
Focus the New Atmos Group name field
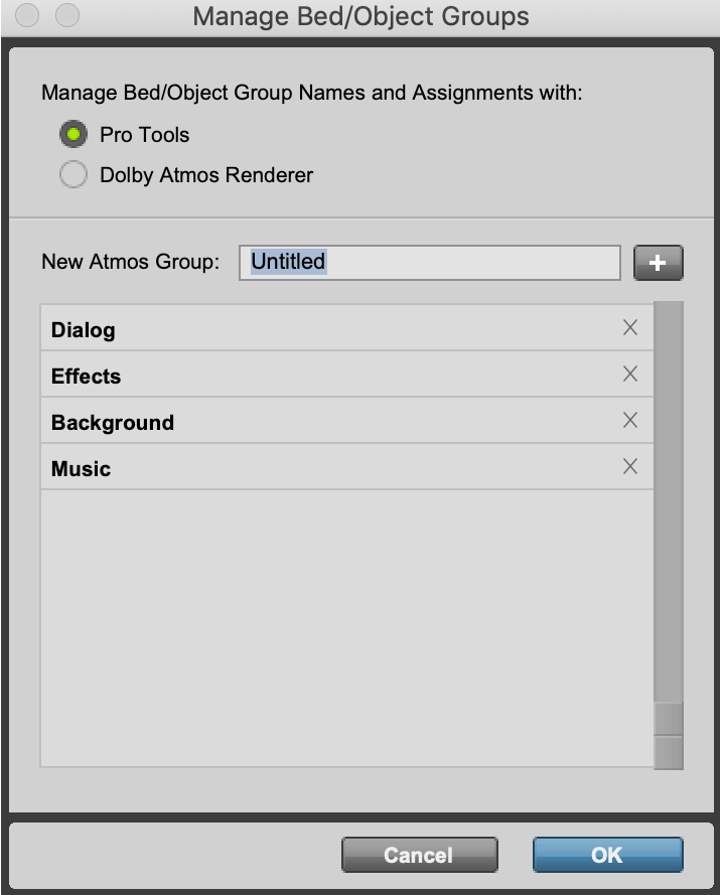[430, 262]
